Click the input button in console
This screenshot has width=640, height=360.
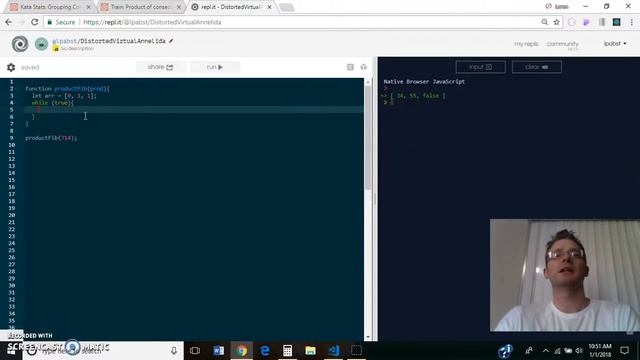[480, 67]
